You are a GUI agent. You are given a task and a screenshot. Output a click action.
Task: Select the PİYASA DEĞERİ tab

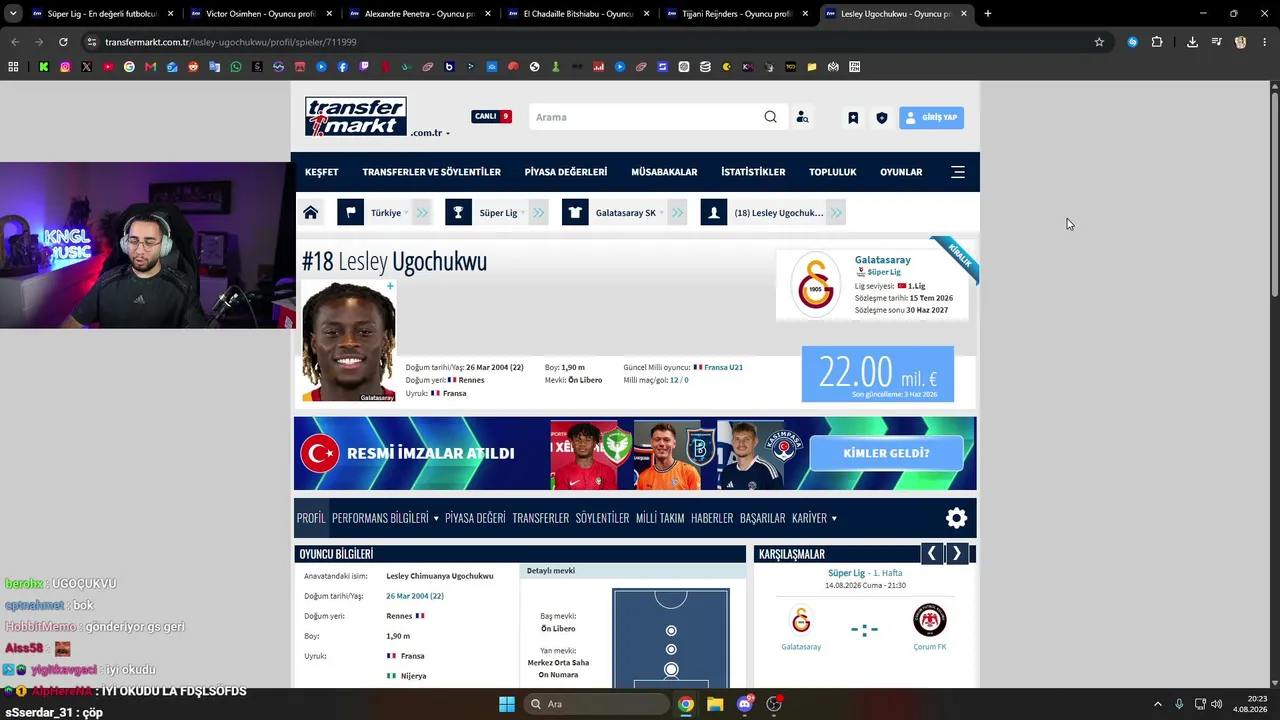pyautogui.click(x=475, y=518)
